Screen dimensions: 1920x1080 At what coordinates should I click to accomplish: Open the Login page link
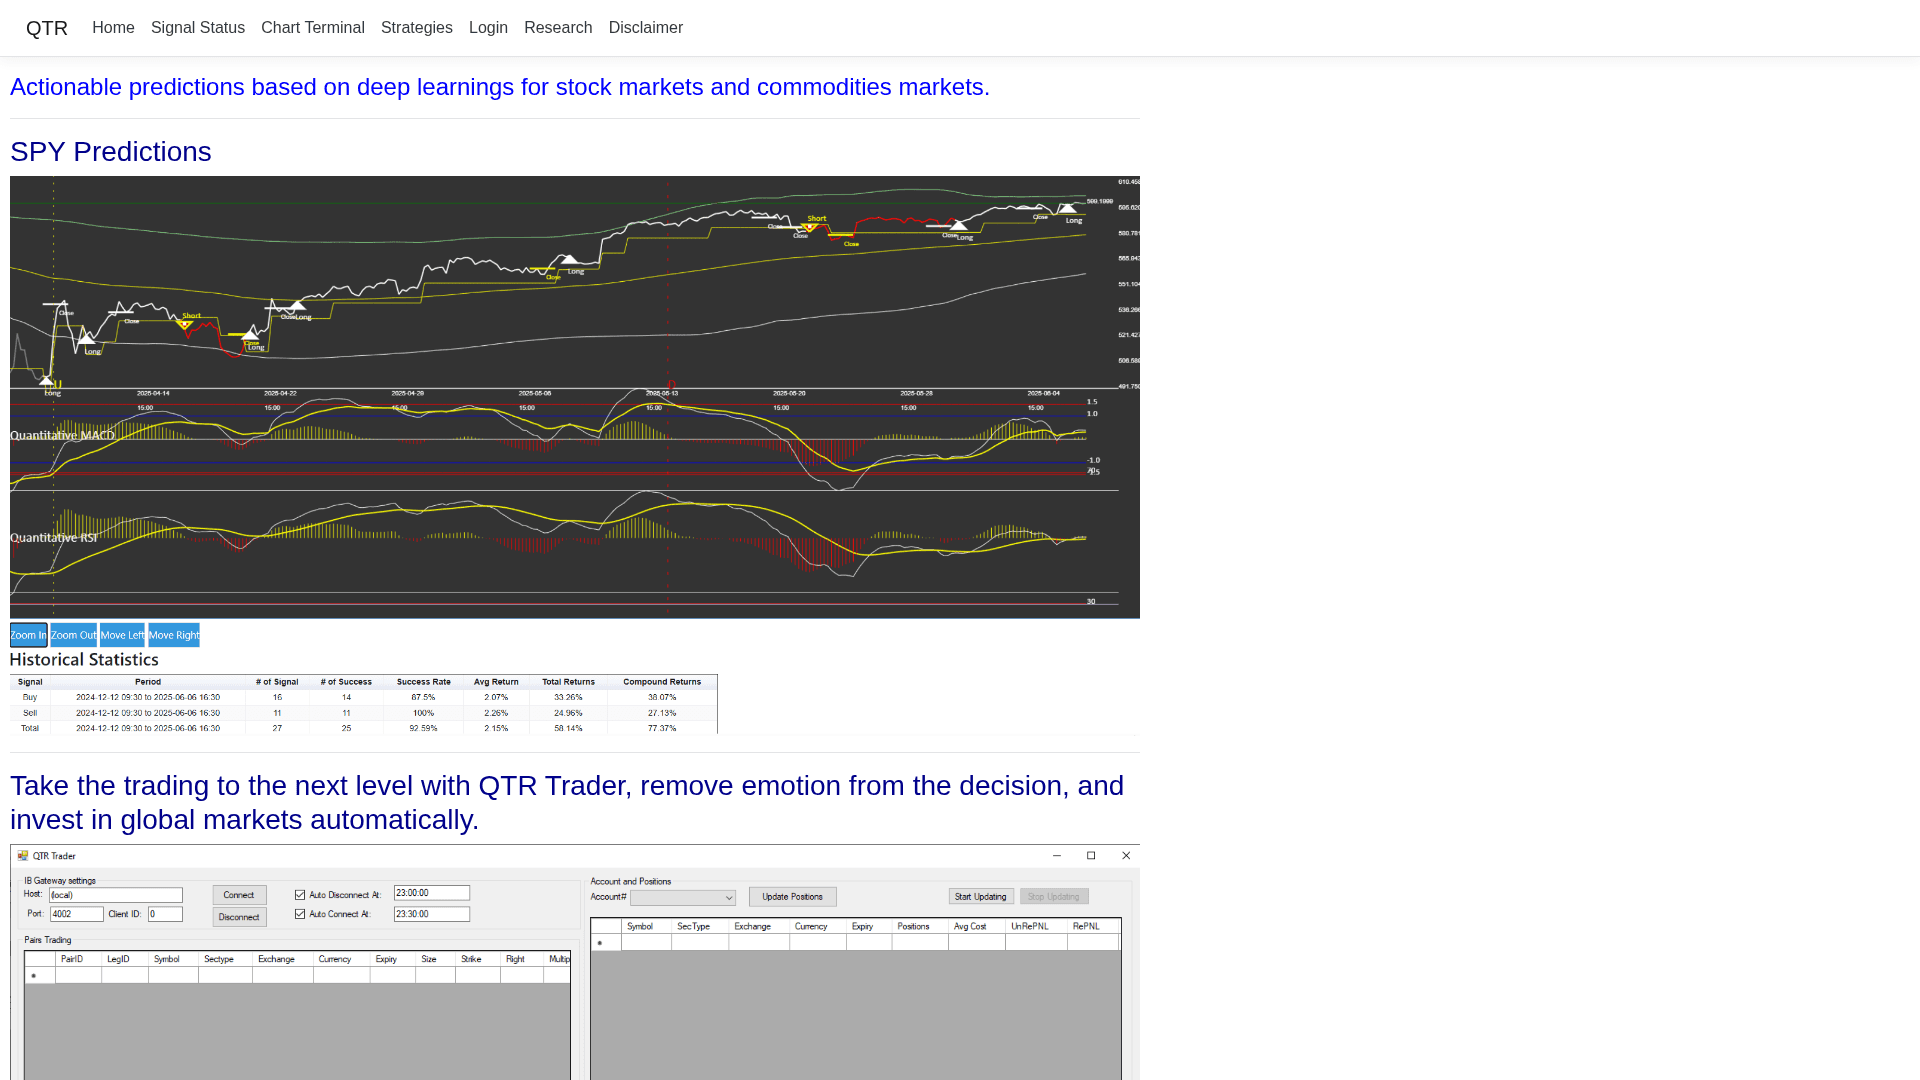pyautogui.click(x=488, y=28)
